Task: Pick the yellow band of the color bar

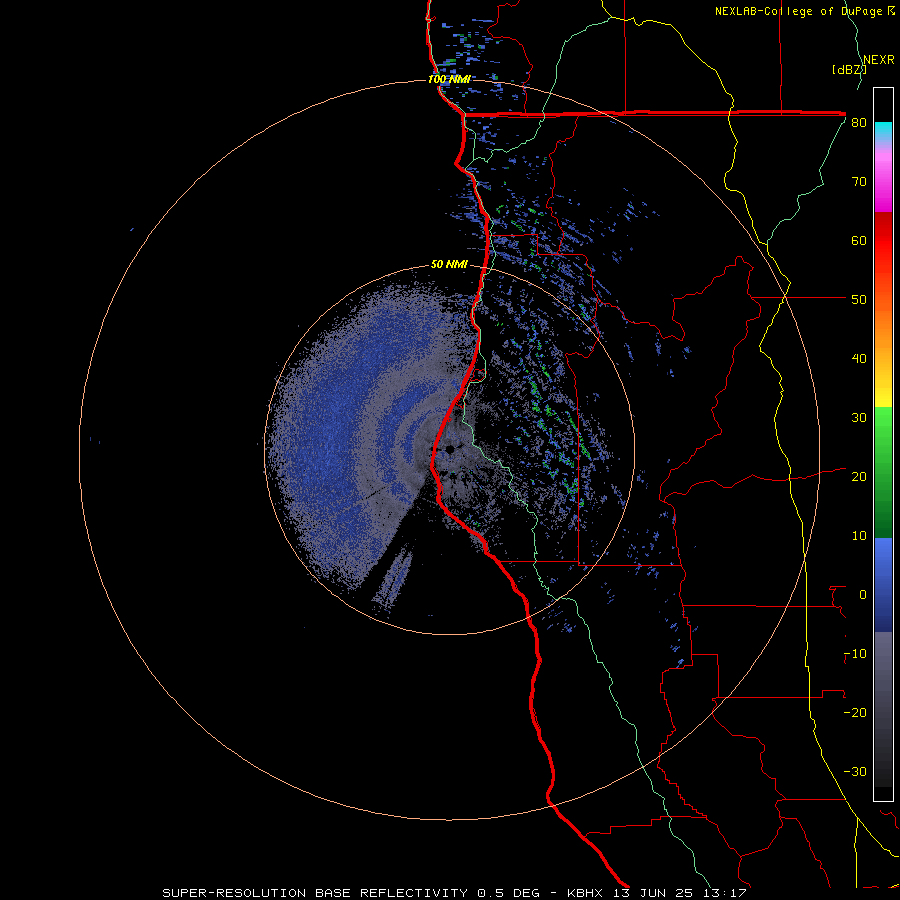Action: pyautogui.click(x=883, y=390)
